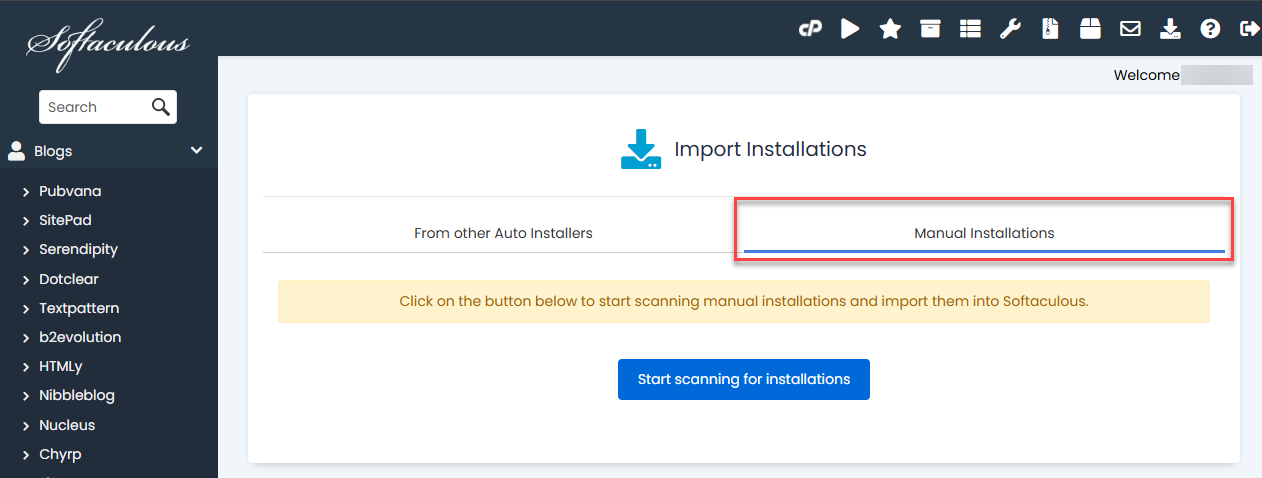Click the yellow scanning instructions notice
Screen dimensions: 1262x478
[744, 300]
